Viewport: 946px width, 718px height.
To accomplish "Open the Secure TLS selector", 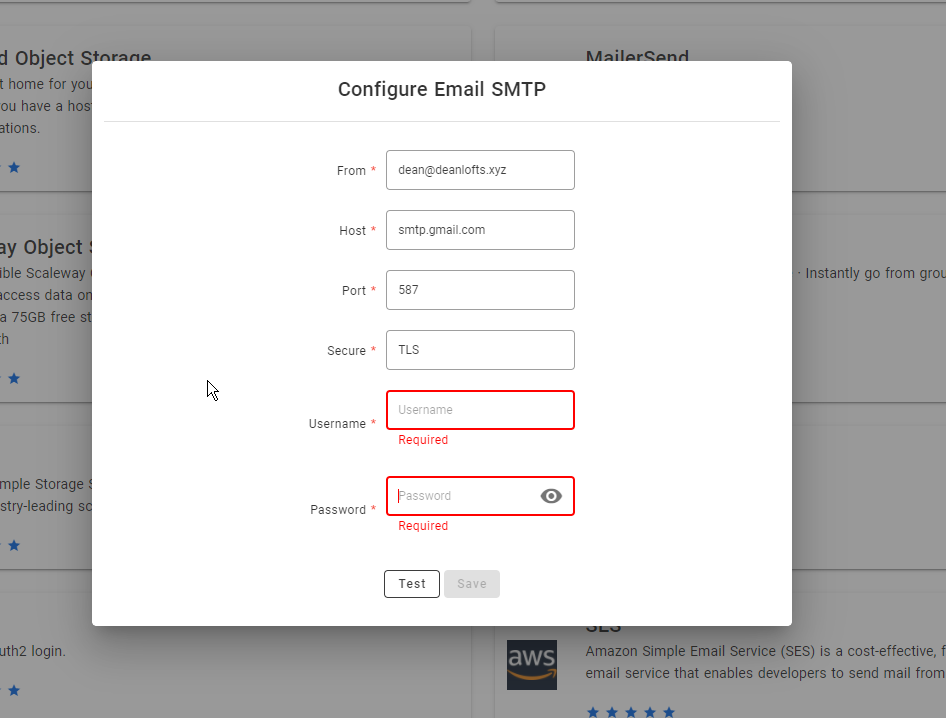I will pyautogui.click(x=480, y=350).
